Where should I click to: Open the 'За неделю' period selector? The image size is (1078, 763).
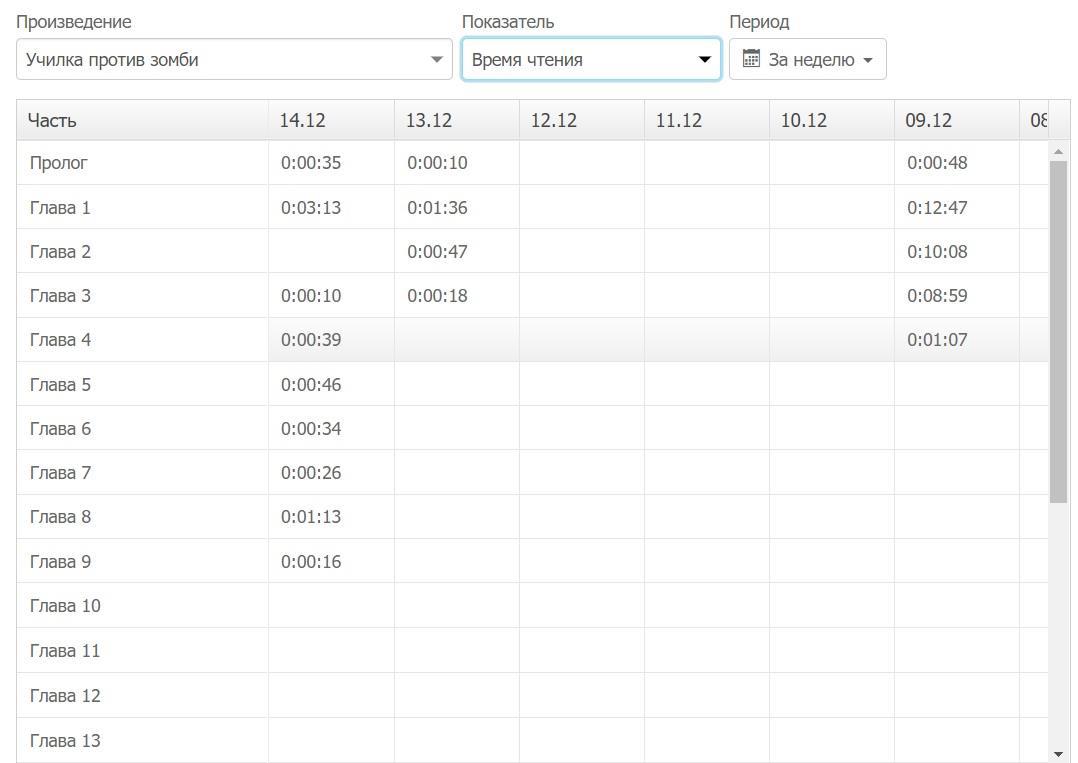click(x=808, y=60)
